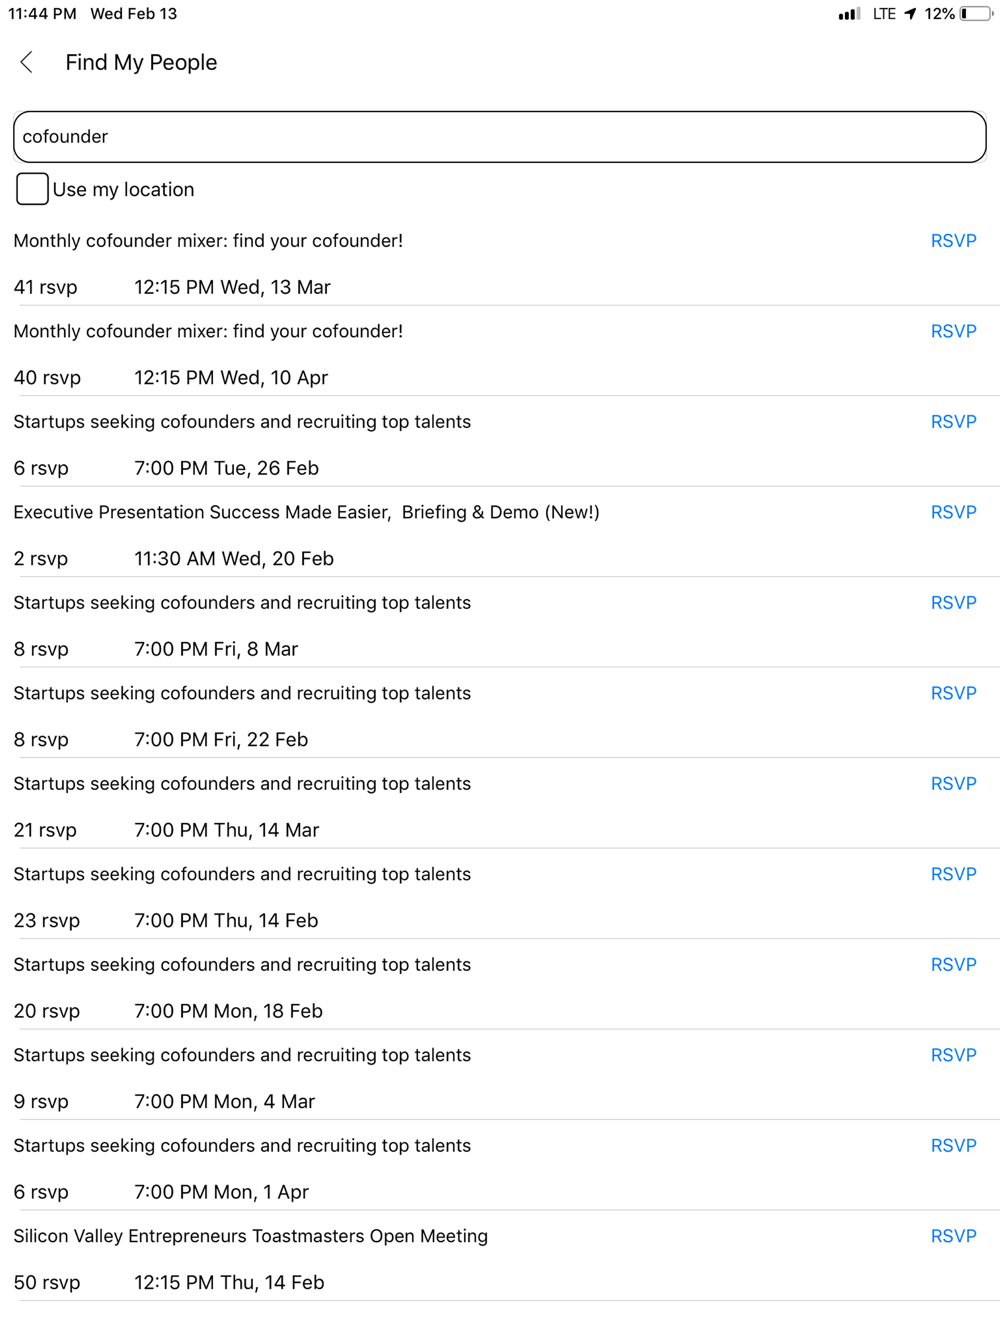
Task: RSVP to the Tue, 26 Feb startups event
Action: 953,422
